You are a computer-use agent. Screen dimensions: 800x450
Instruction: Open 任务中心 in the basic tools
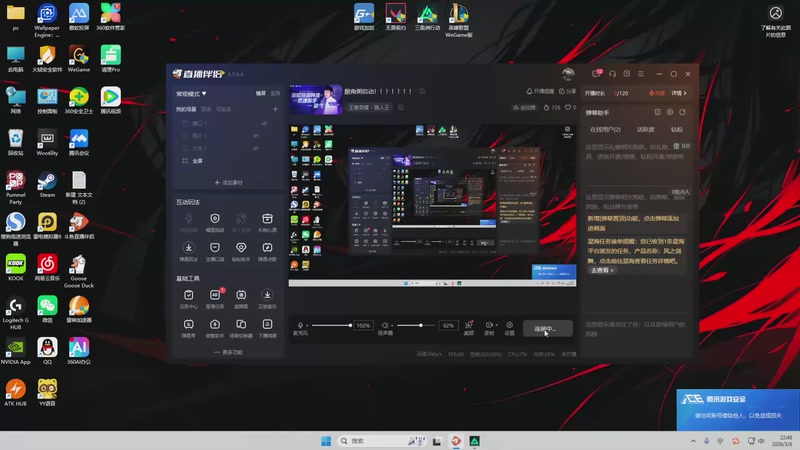(188, 299)
